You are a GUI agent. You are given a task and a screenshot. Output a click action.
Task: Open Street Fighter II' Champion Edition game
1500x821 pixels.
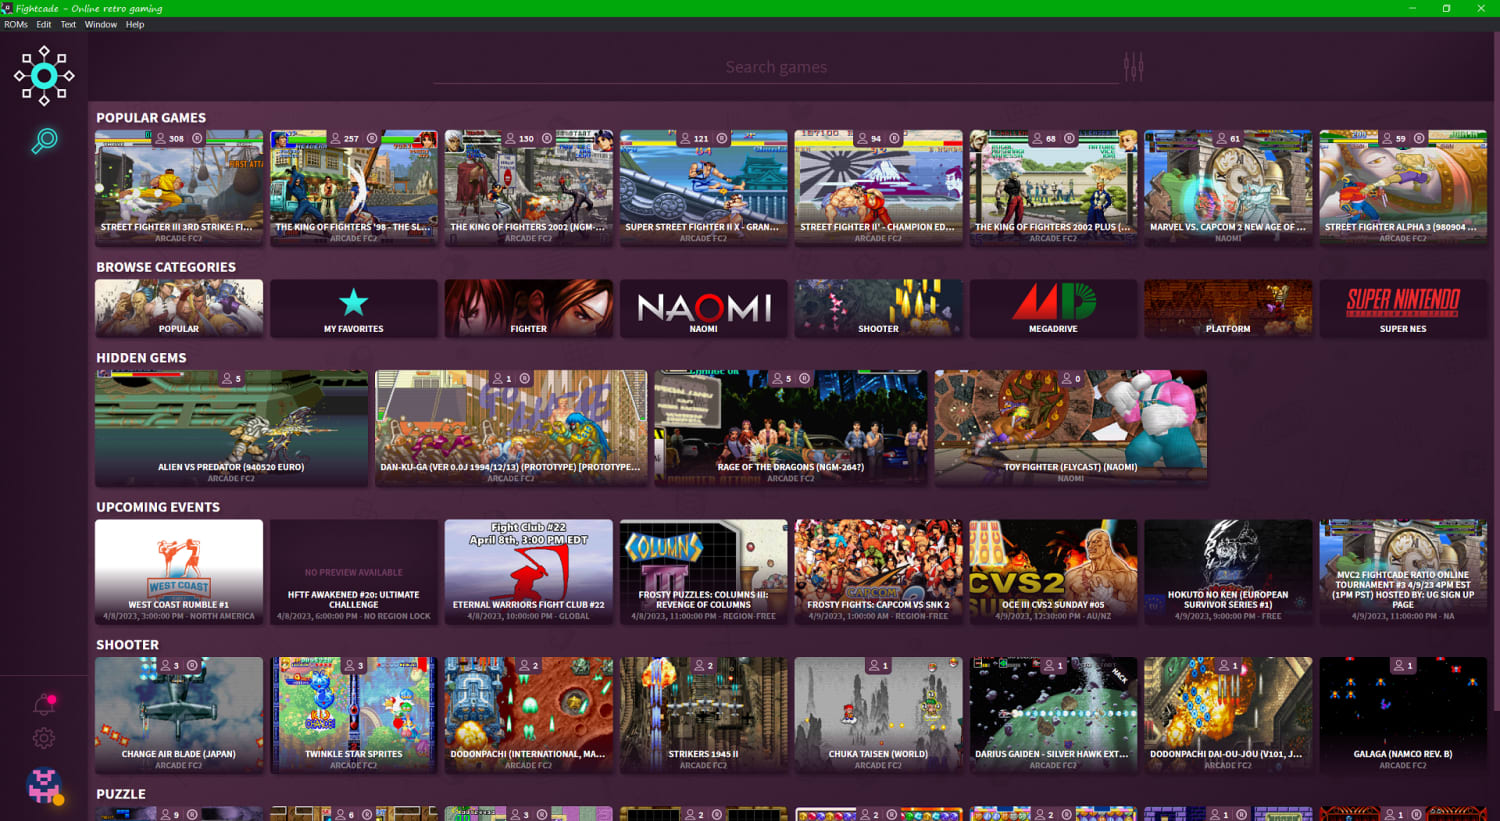pyautogui.click(x=879, y=187)
